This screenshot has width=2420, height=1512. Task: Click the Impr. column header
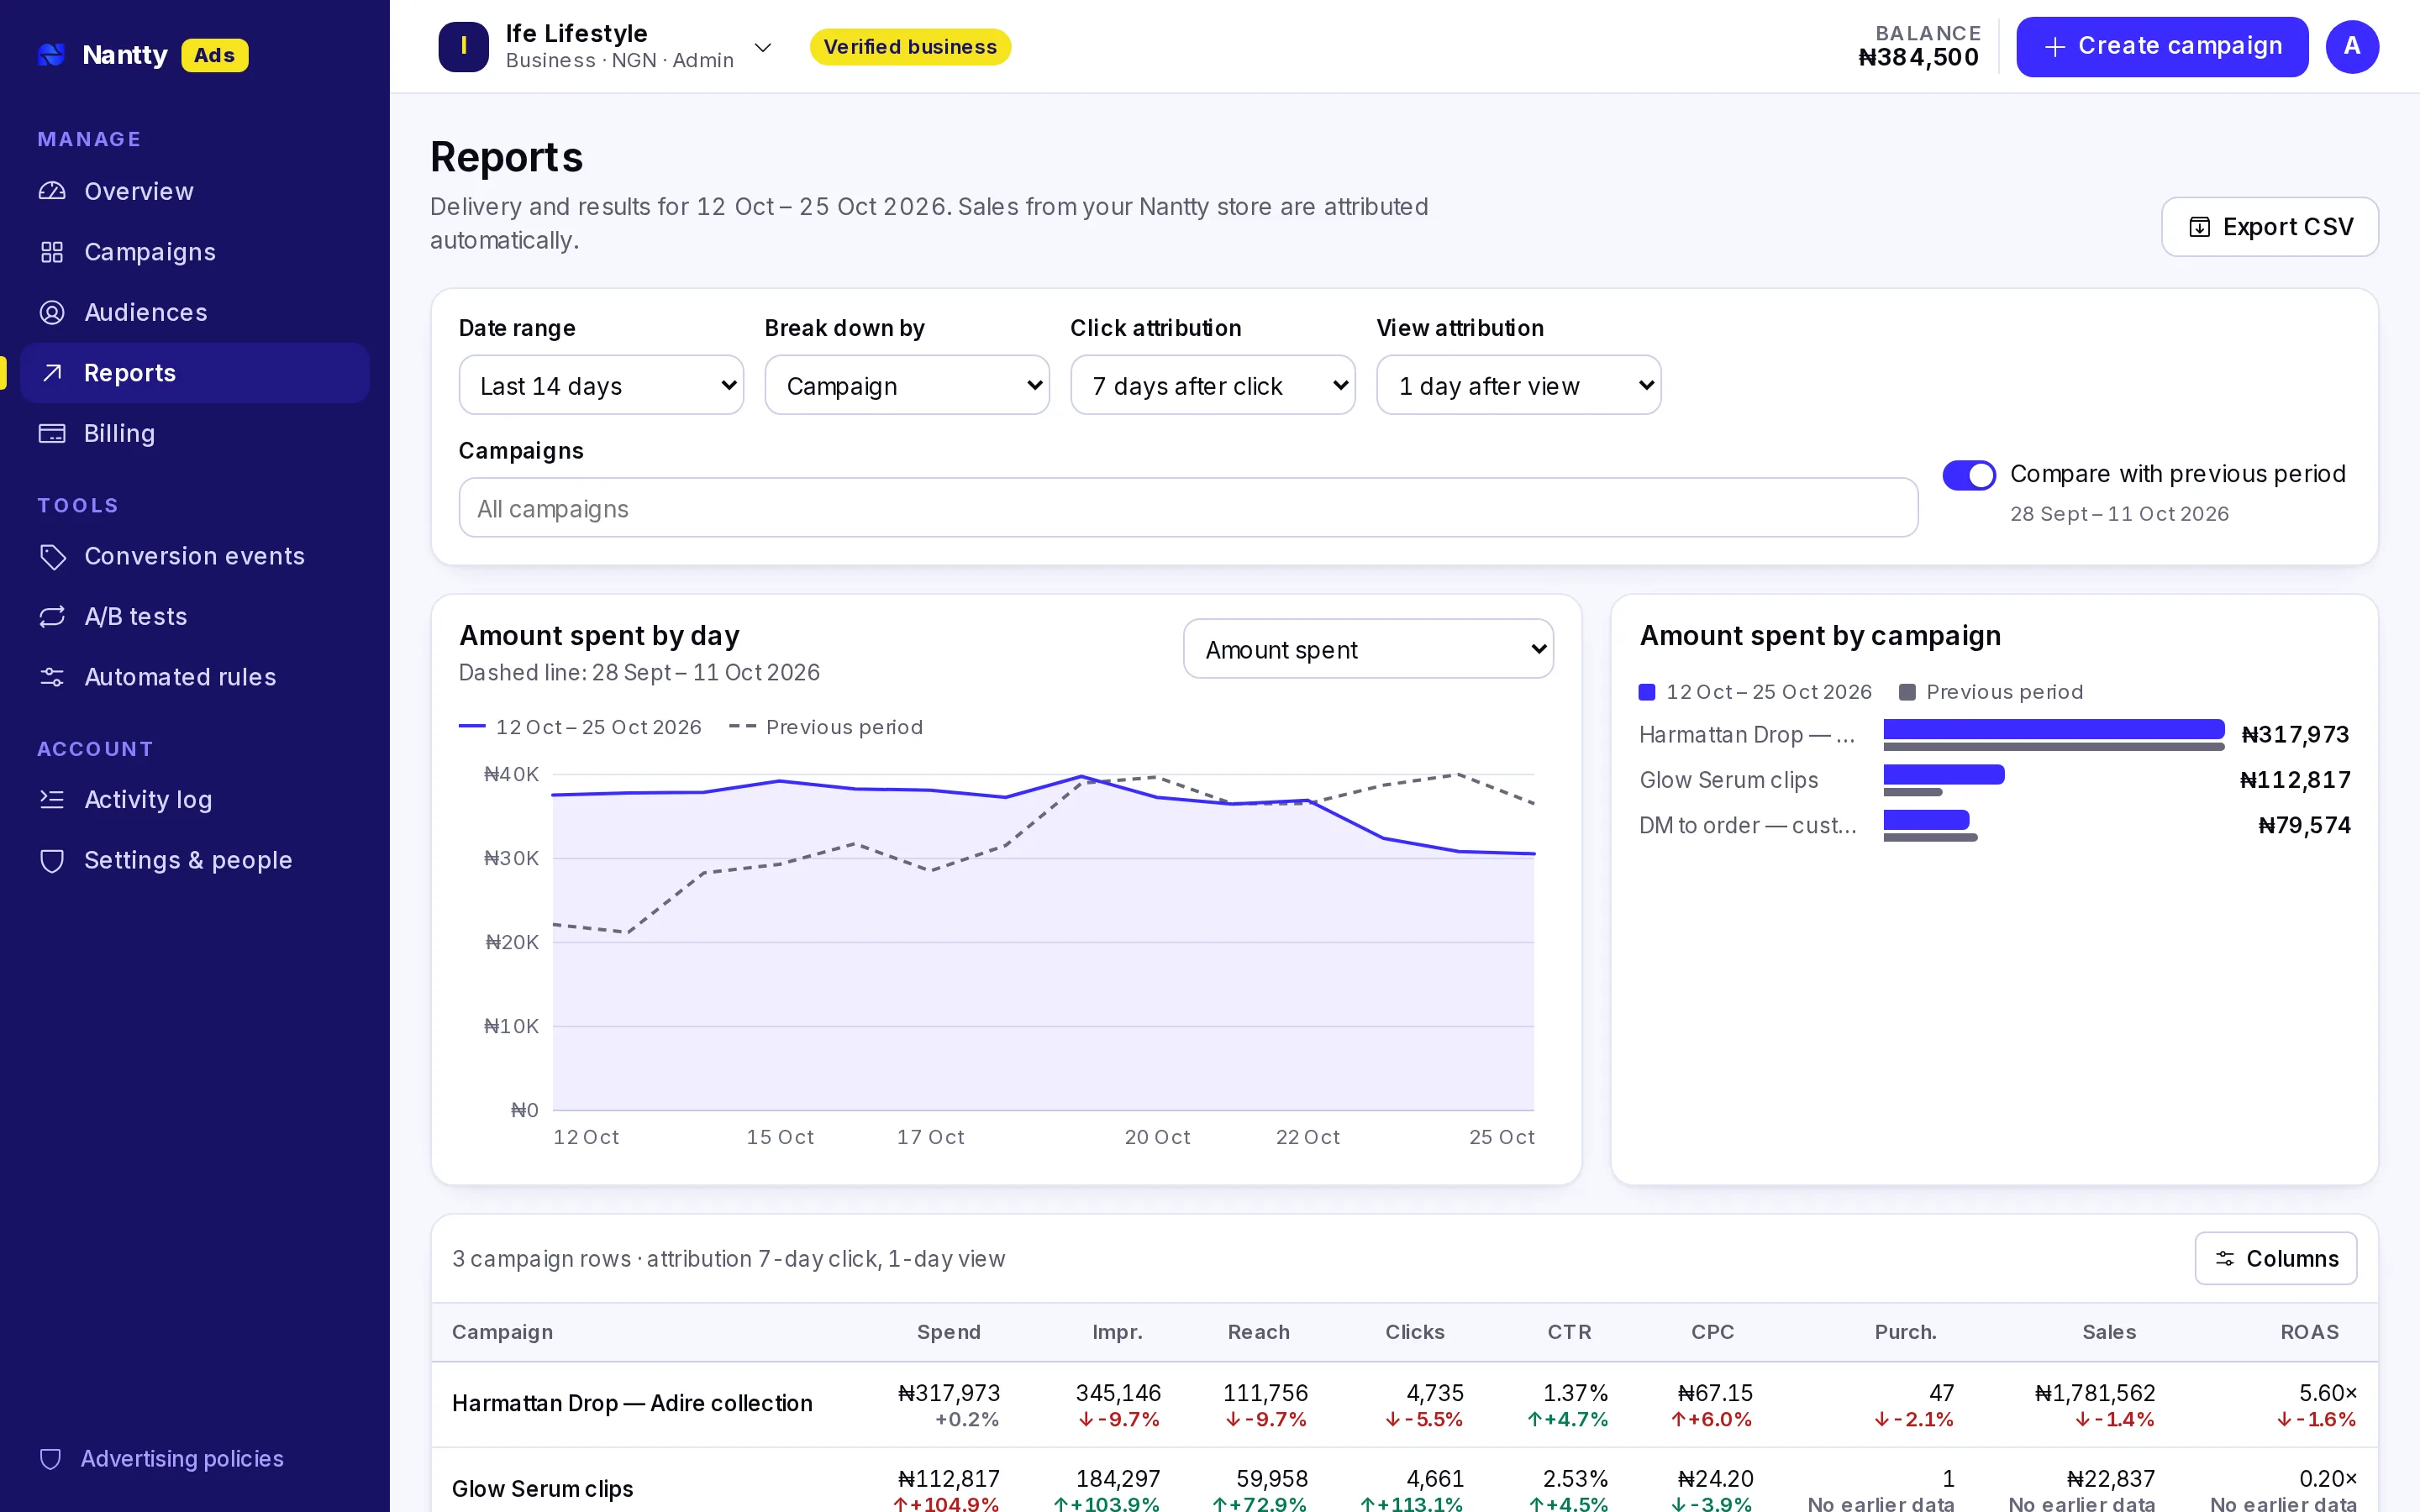point(1117,1332)
